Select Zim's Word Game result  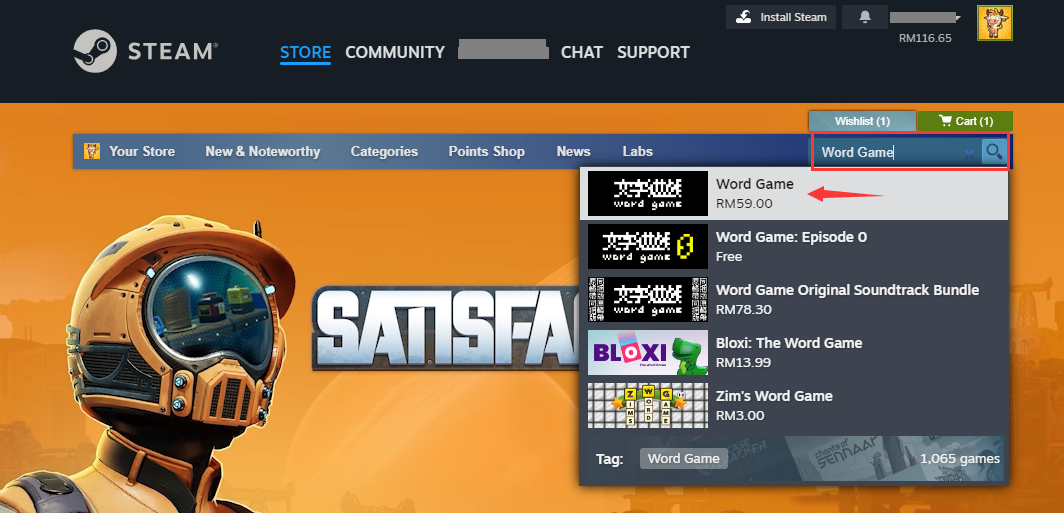click(x=794, y=405)
